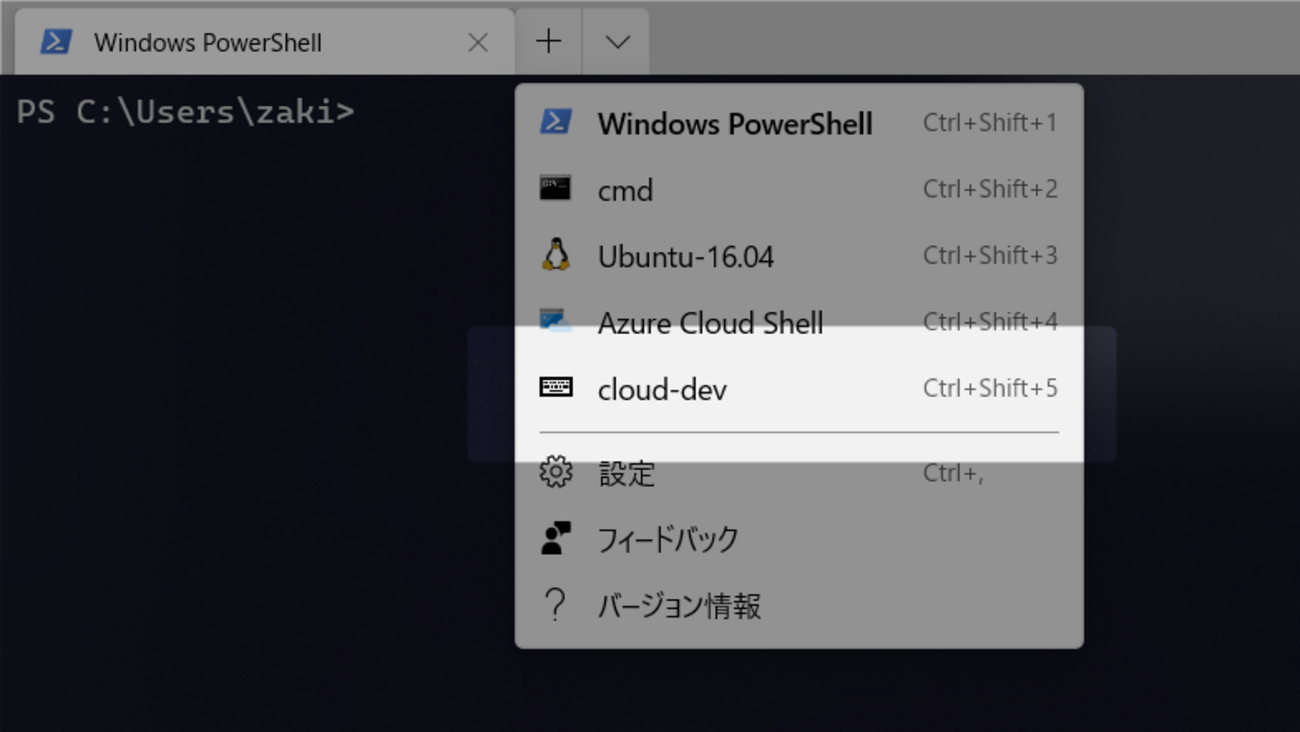Screen dimensions: 1300x732
Task: Click the feedback person icon
Action: (556, 539)
